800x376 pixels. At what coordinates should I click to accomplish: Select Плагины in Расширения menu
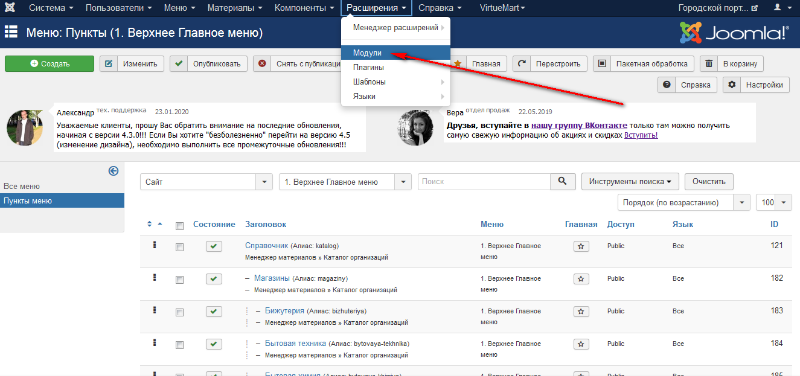pos(395,67)
